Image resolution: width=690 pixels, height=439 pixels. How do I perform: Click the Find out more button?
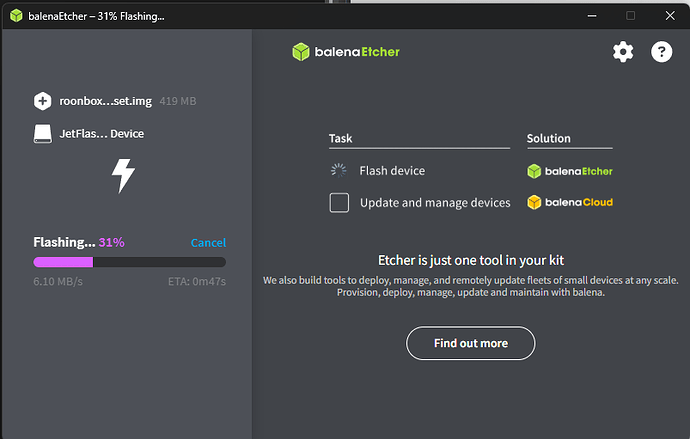(471, 343)
